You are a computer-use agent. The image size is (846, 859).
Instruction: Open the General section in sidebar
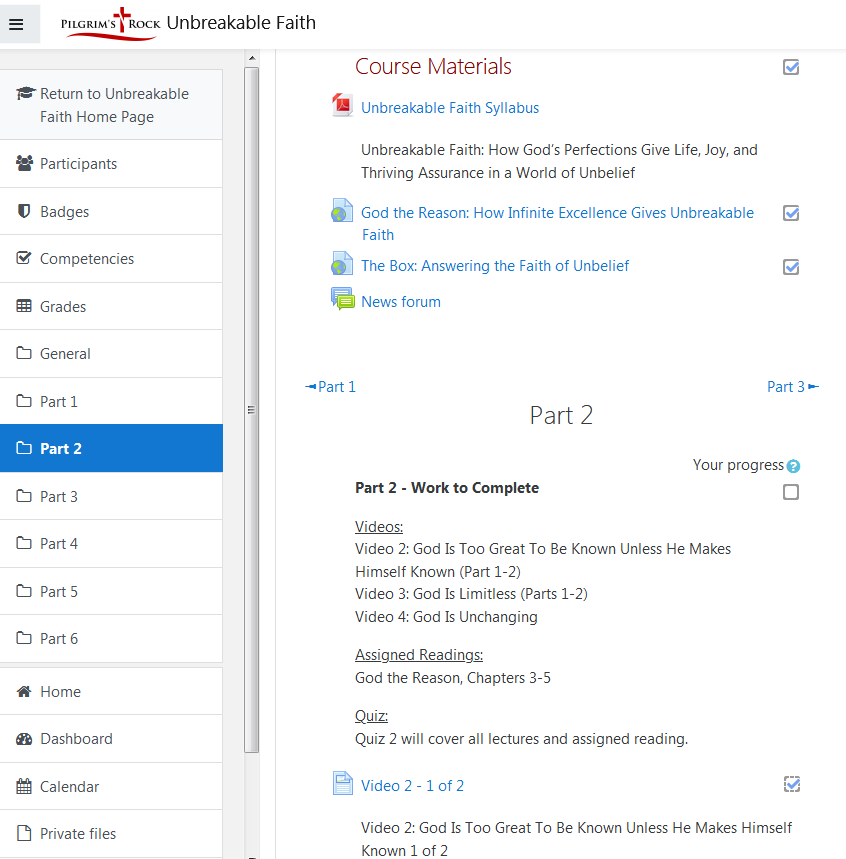[x=65, y=354]
